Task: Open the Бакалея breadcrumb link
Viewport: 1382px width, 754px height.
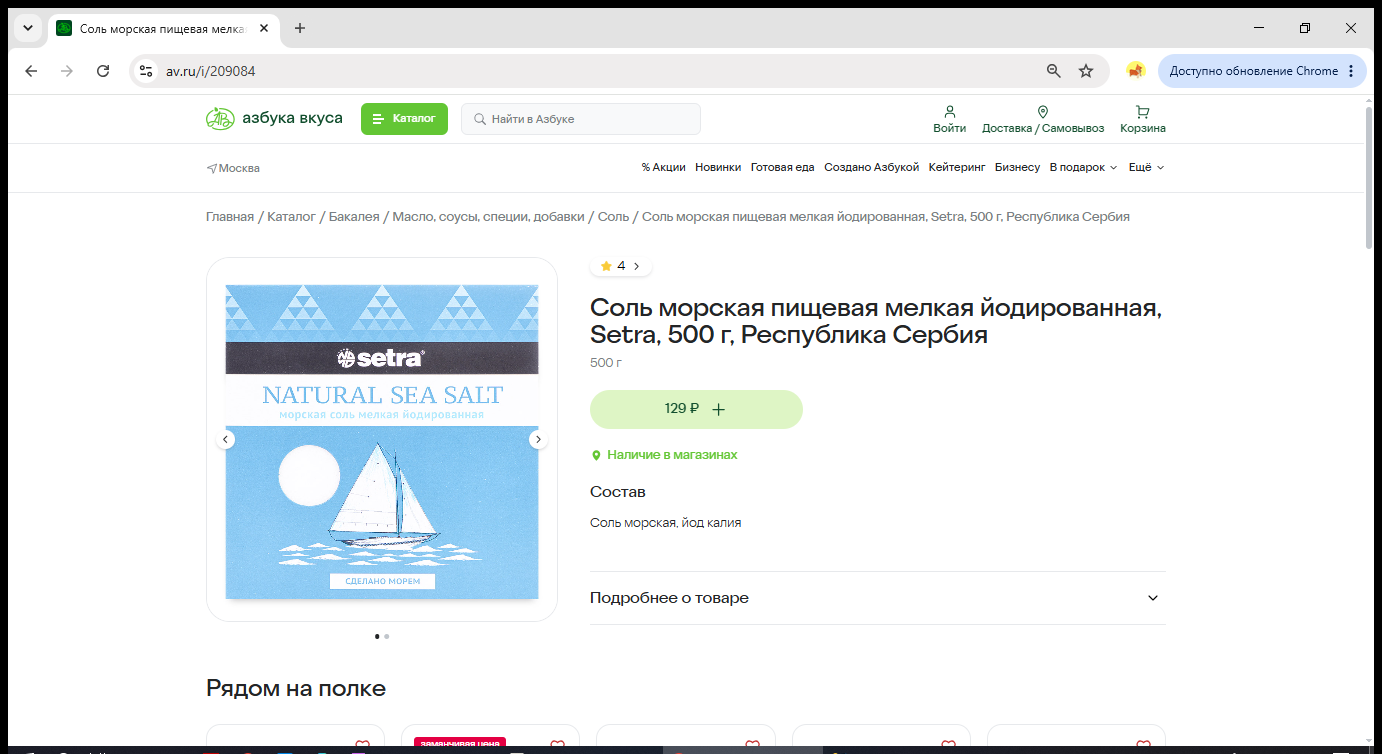Action: 354,217
